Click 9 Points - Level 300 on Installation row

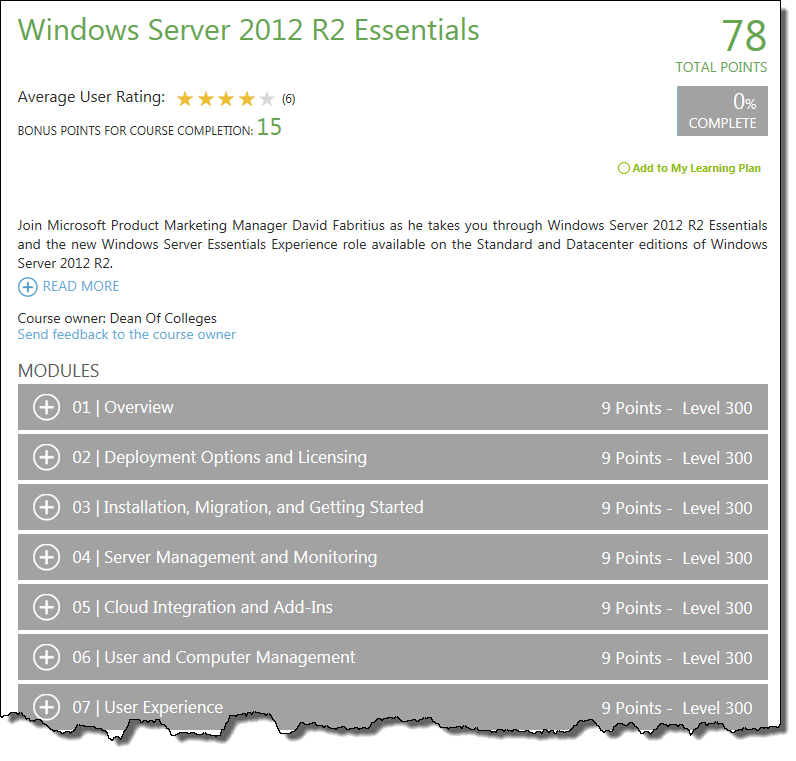tap(677, 508)
